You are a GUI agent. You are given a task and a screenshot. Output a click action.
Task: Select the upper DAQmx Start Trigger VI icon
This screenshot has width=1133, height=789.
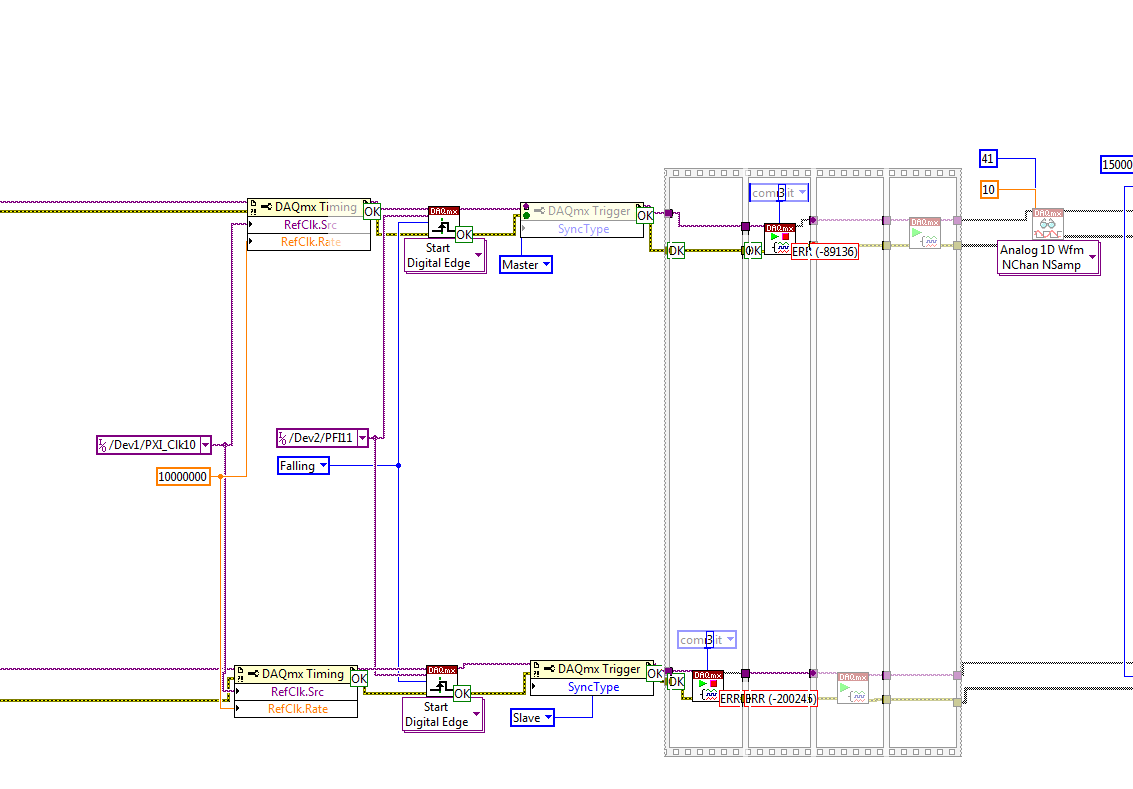pos(443,222)
